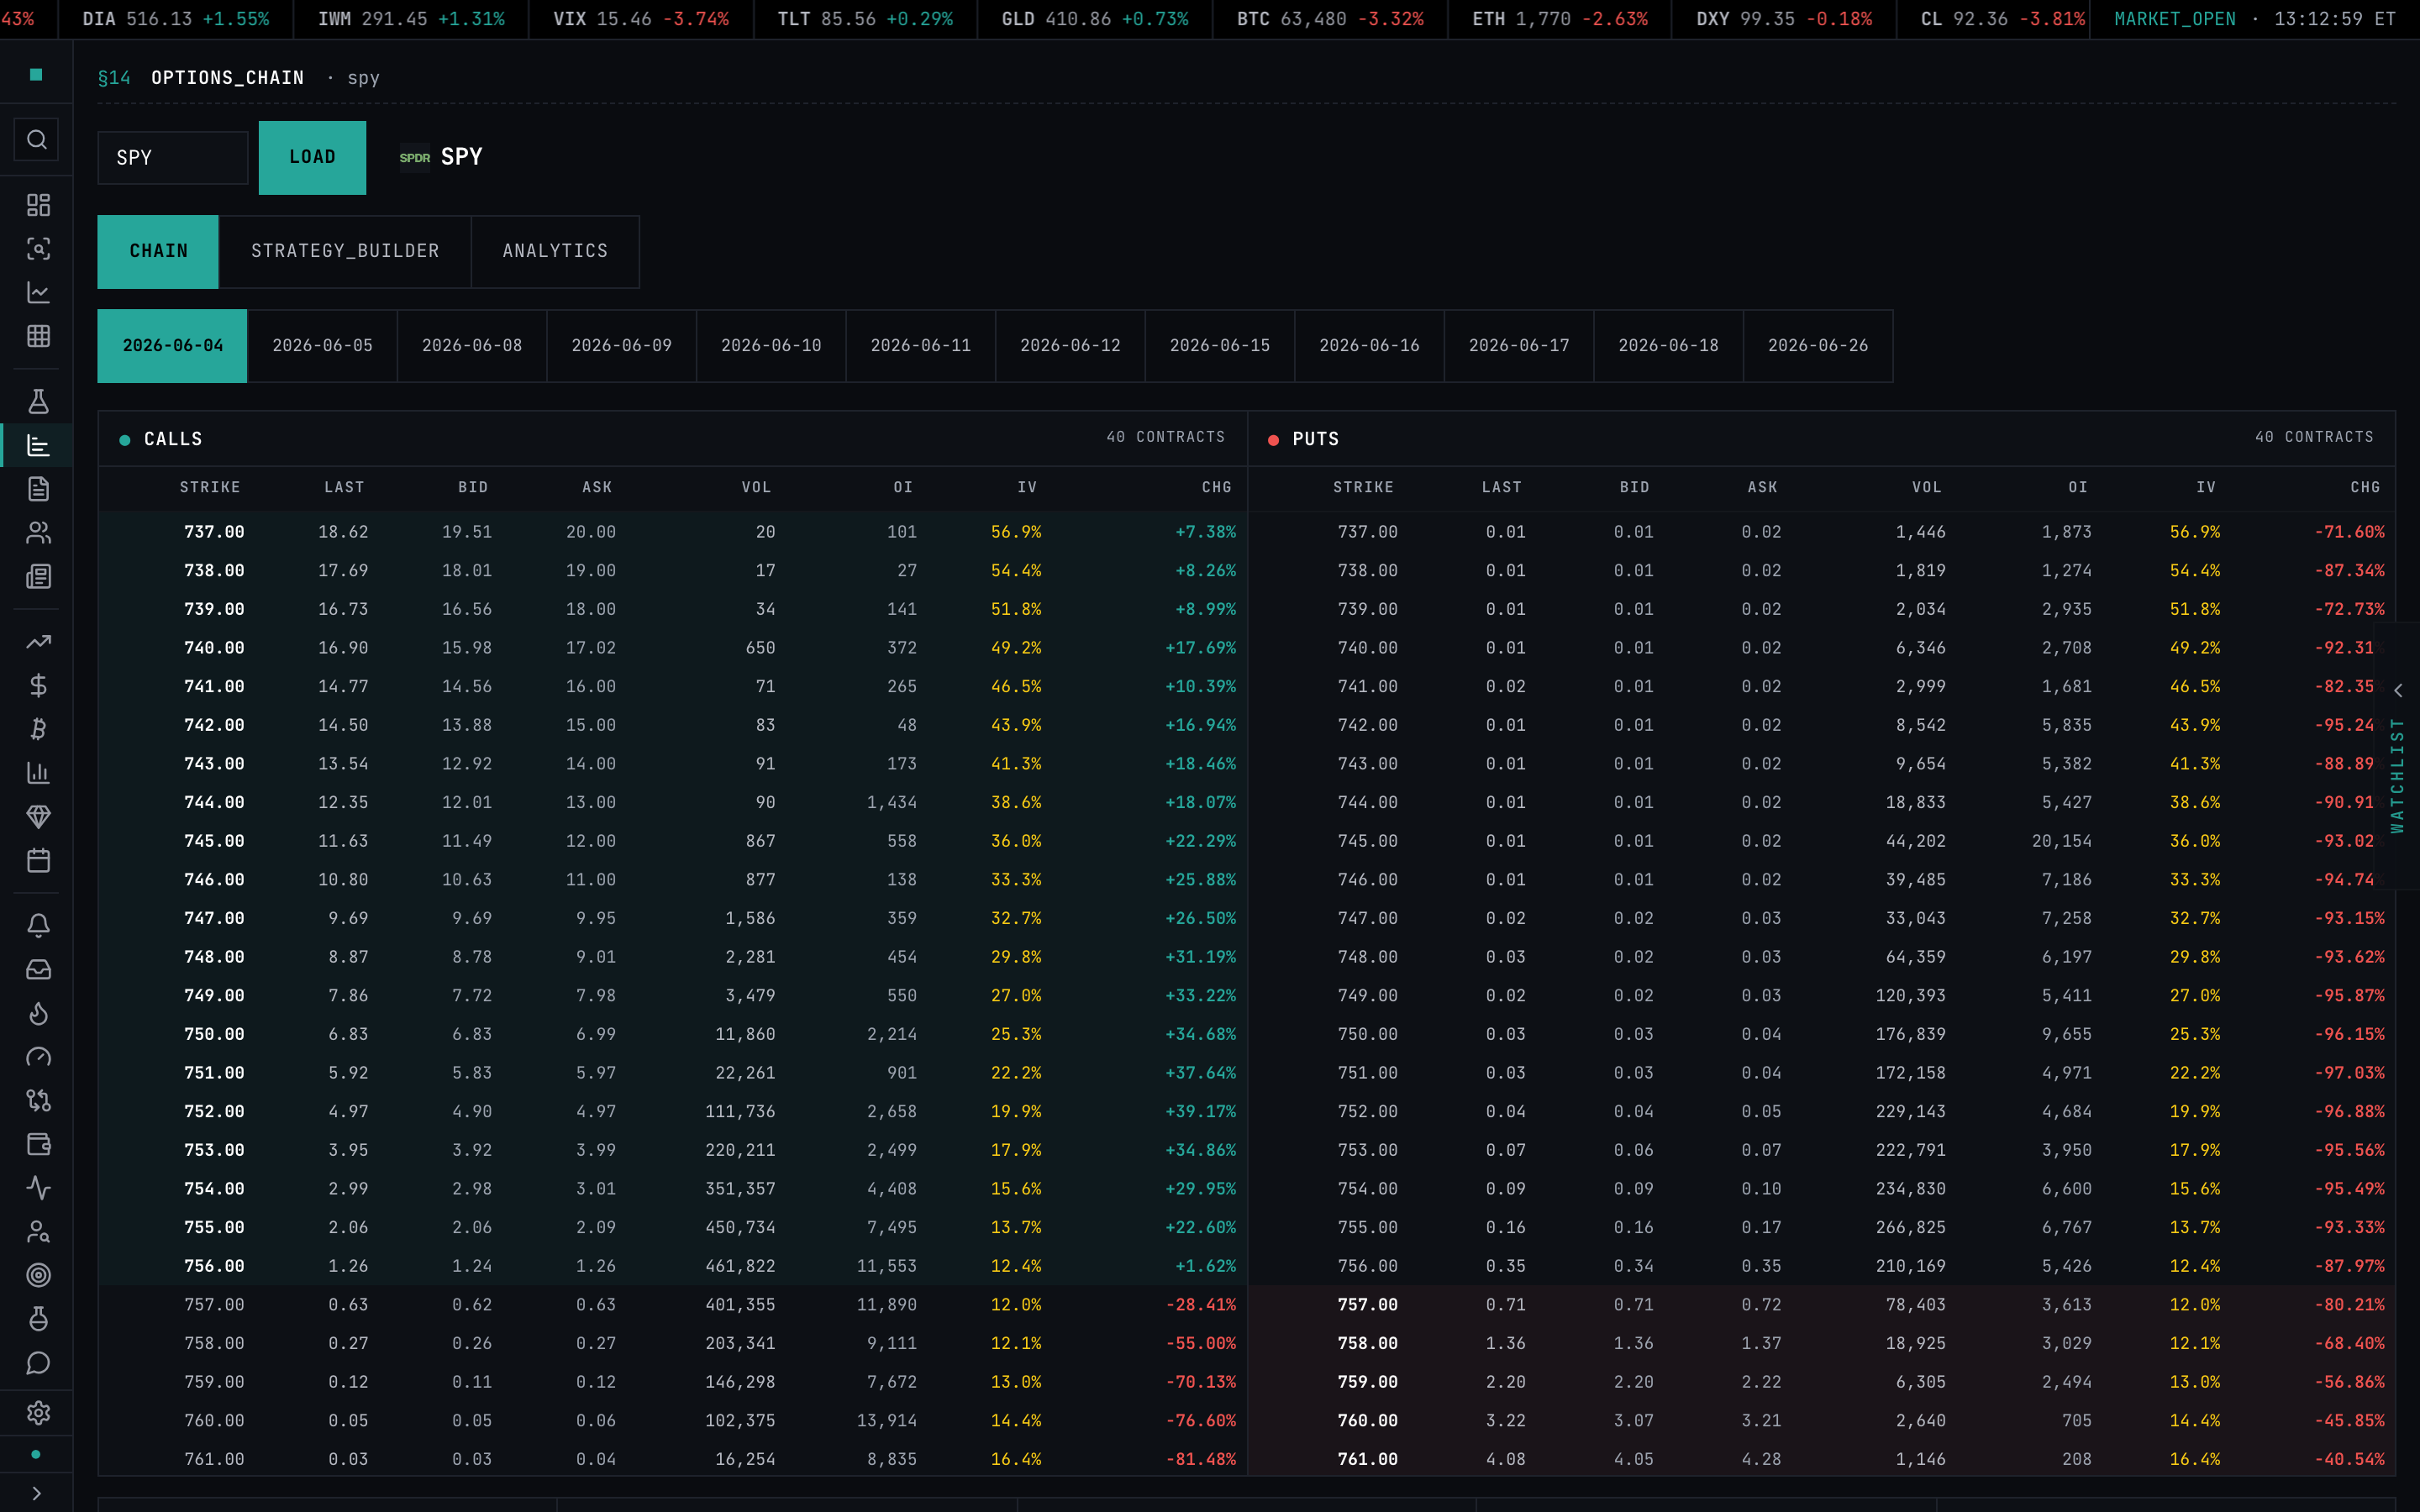Screen dimensions: 2420x1512
Task: Open the gauge speedometer icon
Action: [x=38, y=1057]
